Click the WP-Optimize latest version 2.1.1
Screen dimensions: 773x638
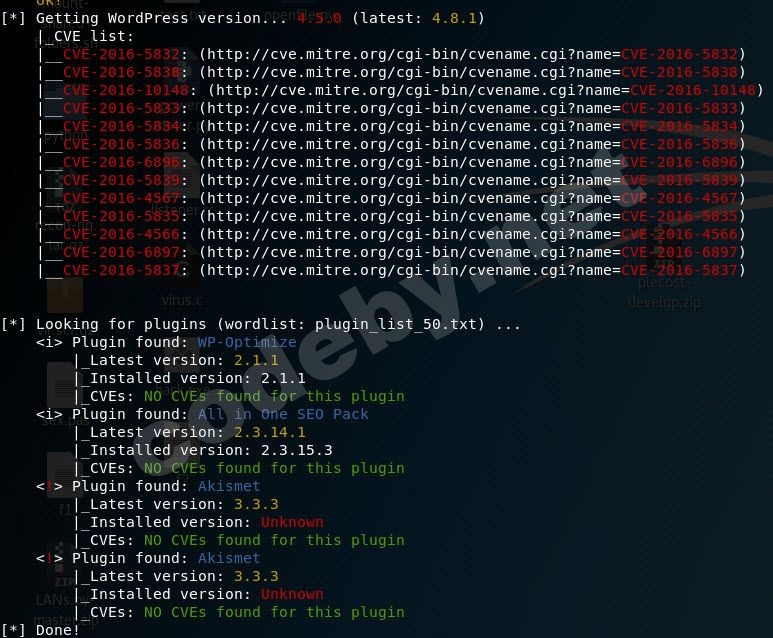(256, 360)
